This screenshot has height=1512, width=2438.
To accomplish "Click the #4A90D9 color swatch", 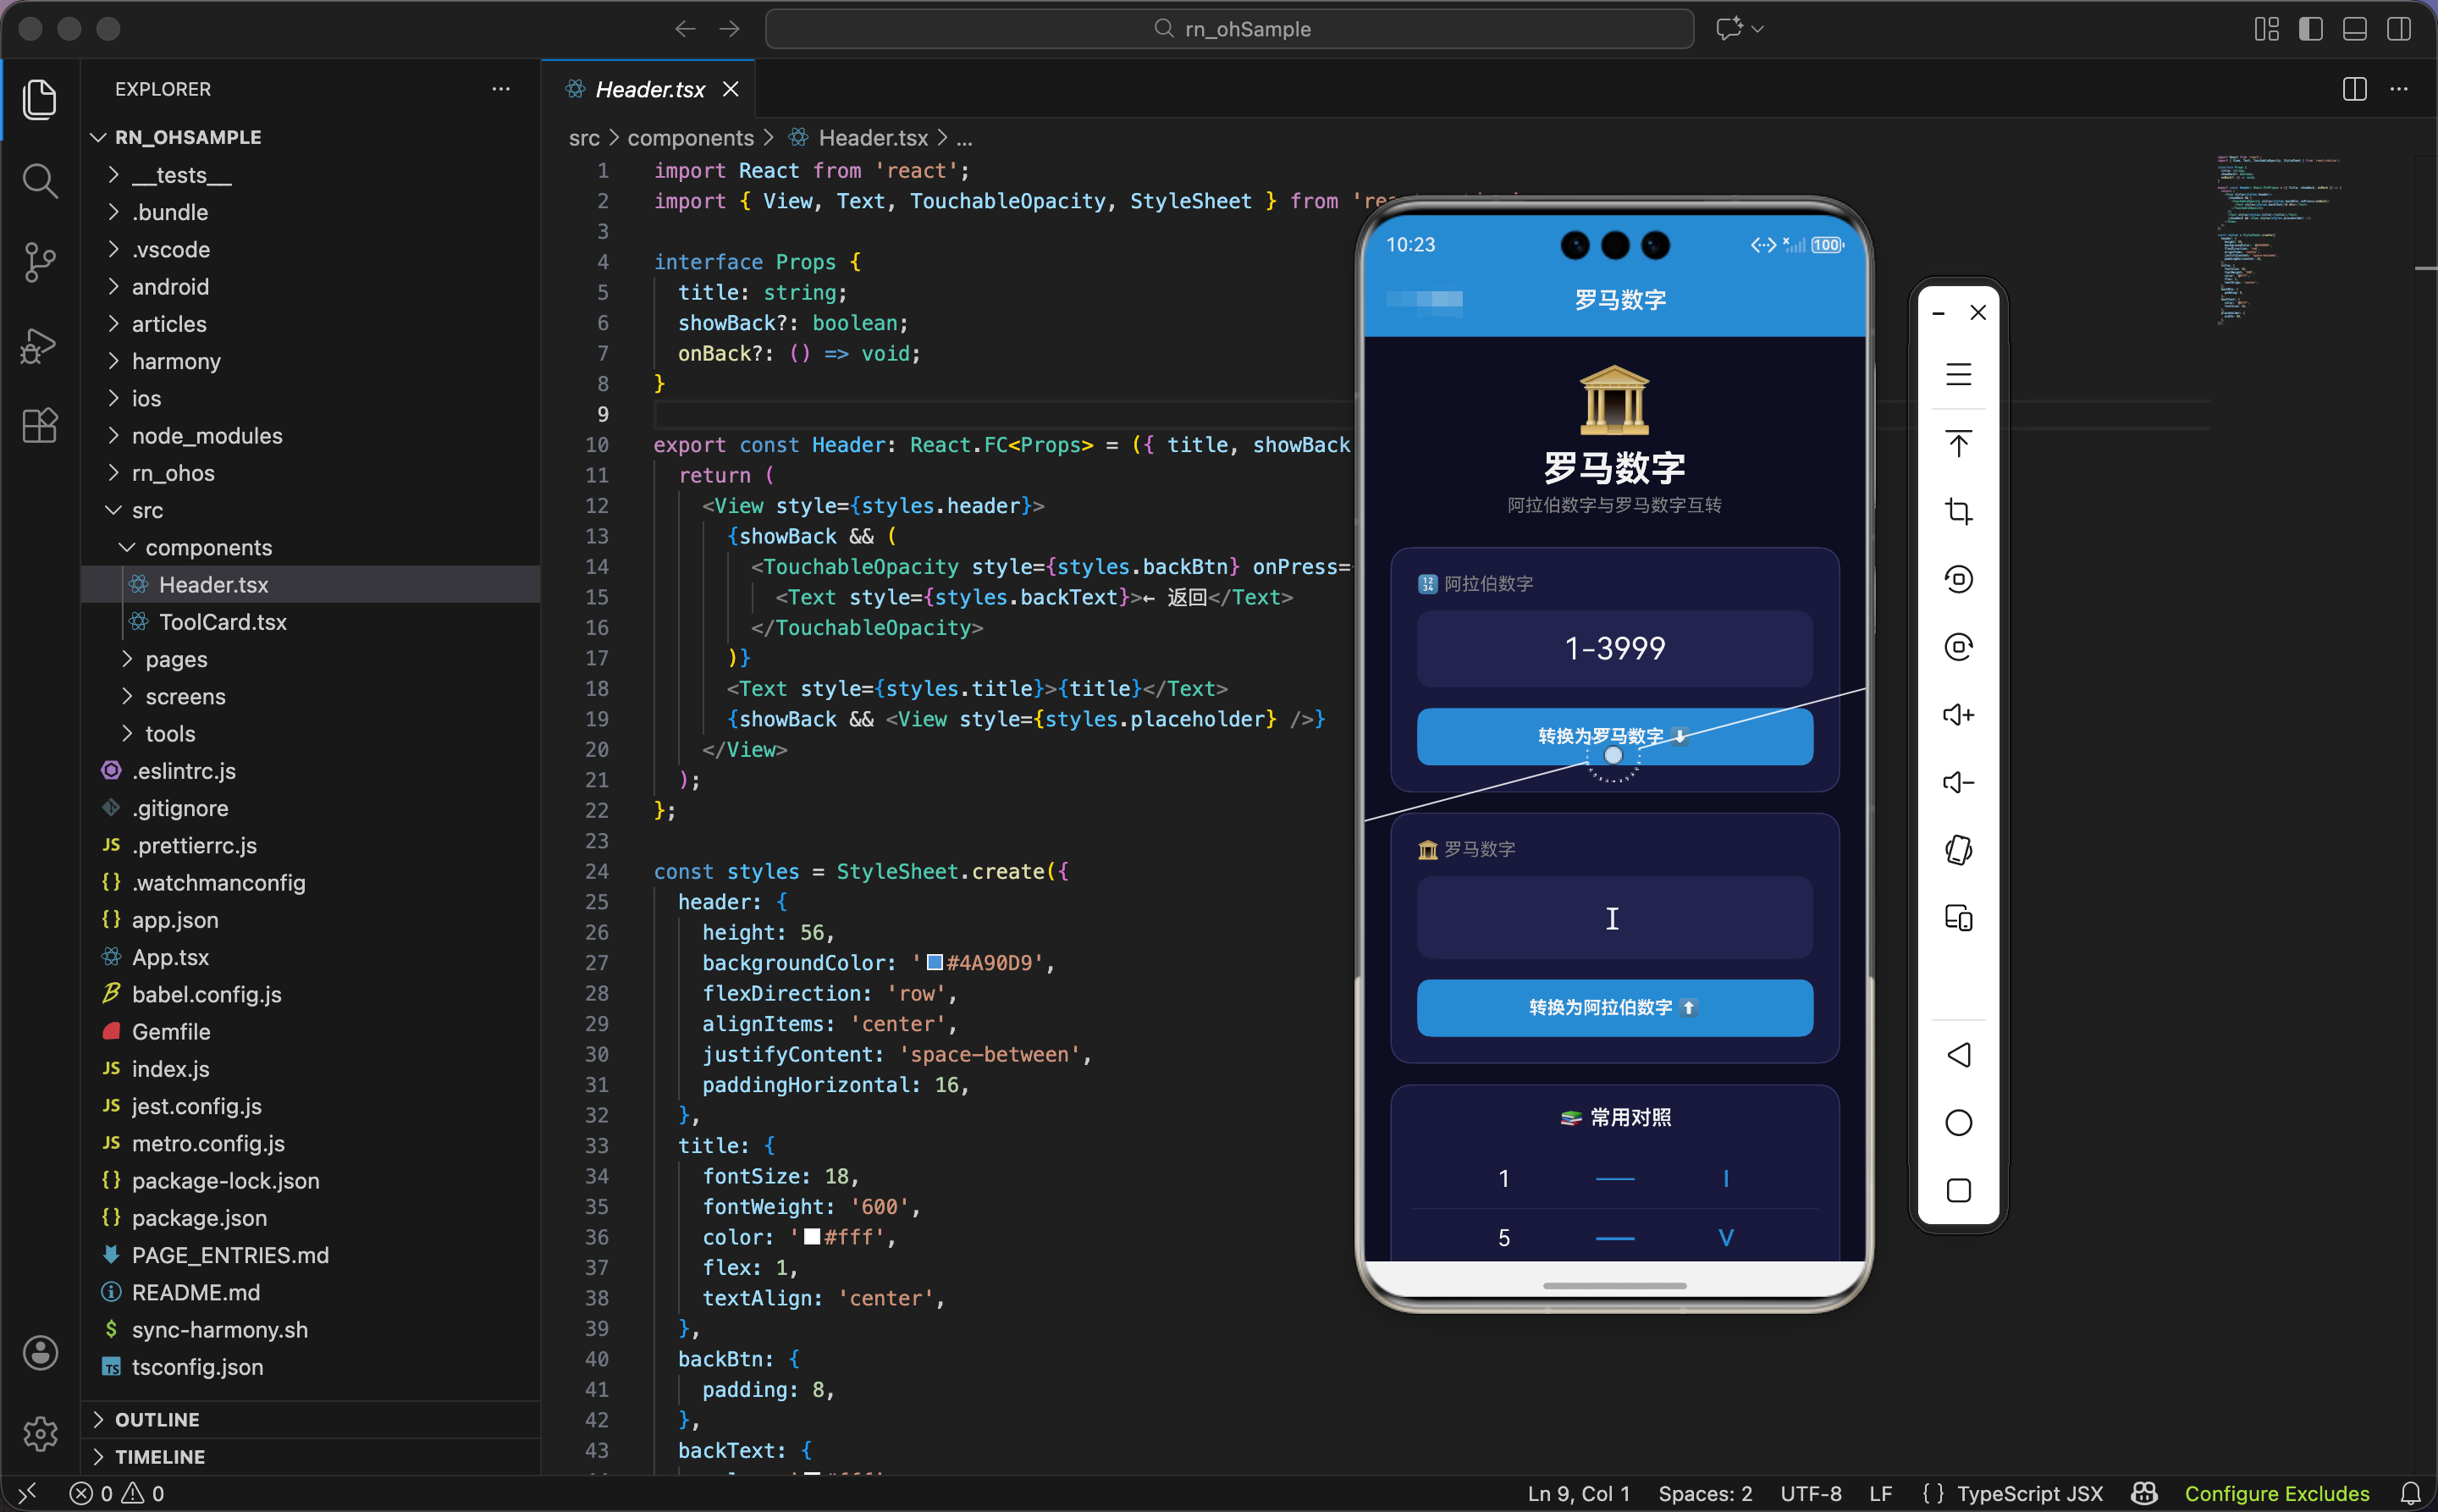I will pos(934,962).
